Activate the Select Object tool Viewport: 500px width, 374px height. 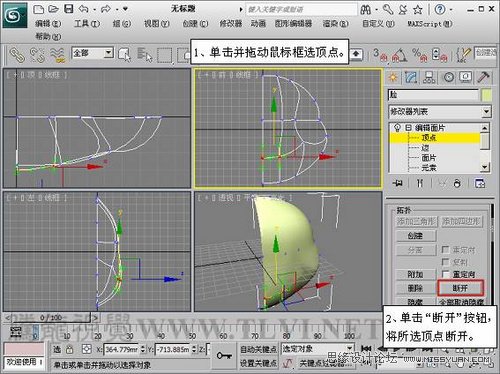124,54
